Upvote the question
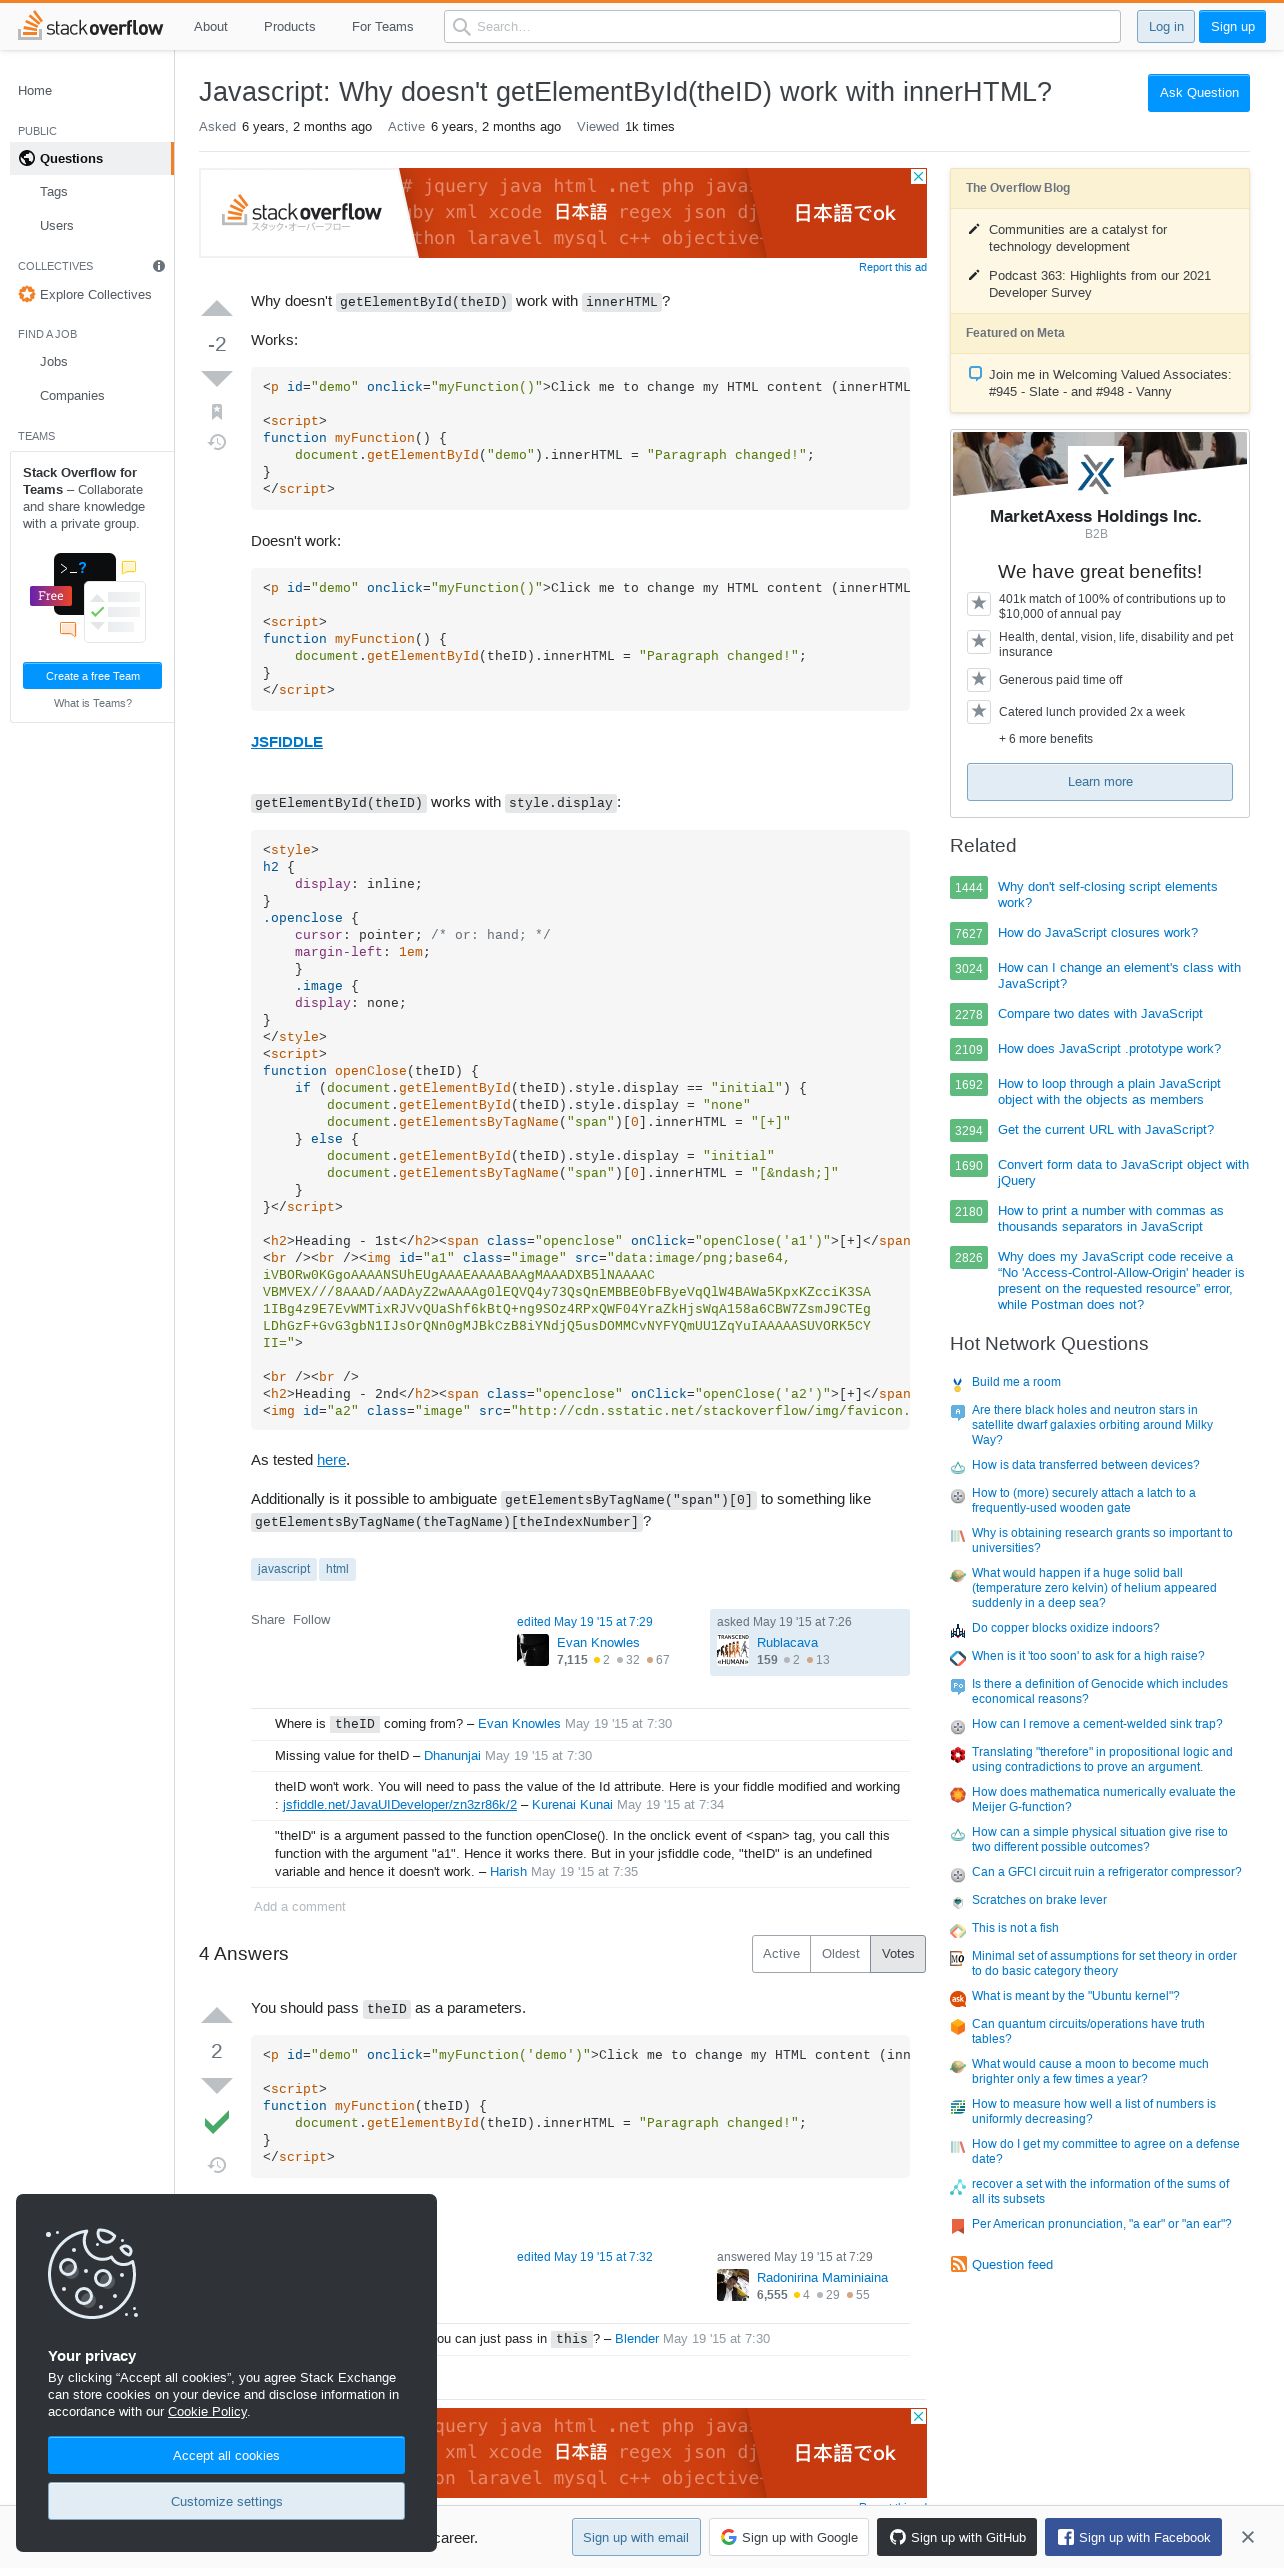1284x2568 pixels. coord(217,309)
